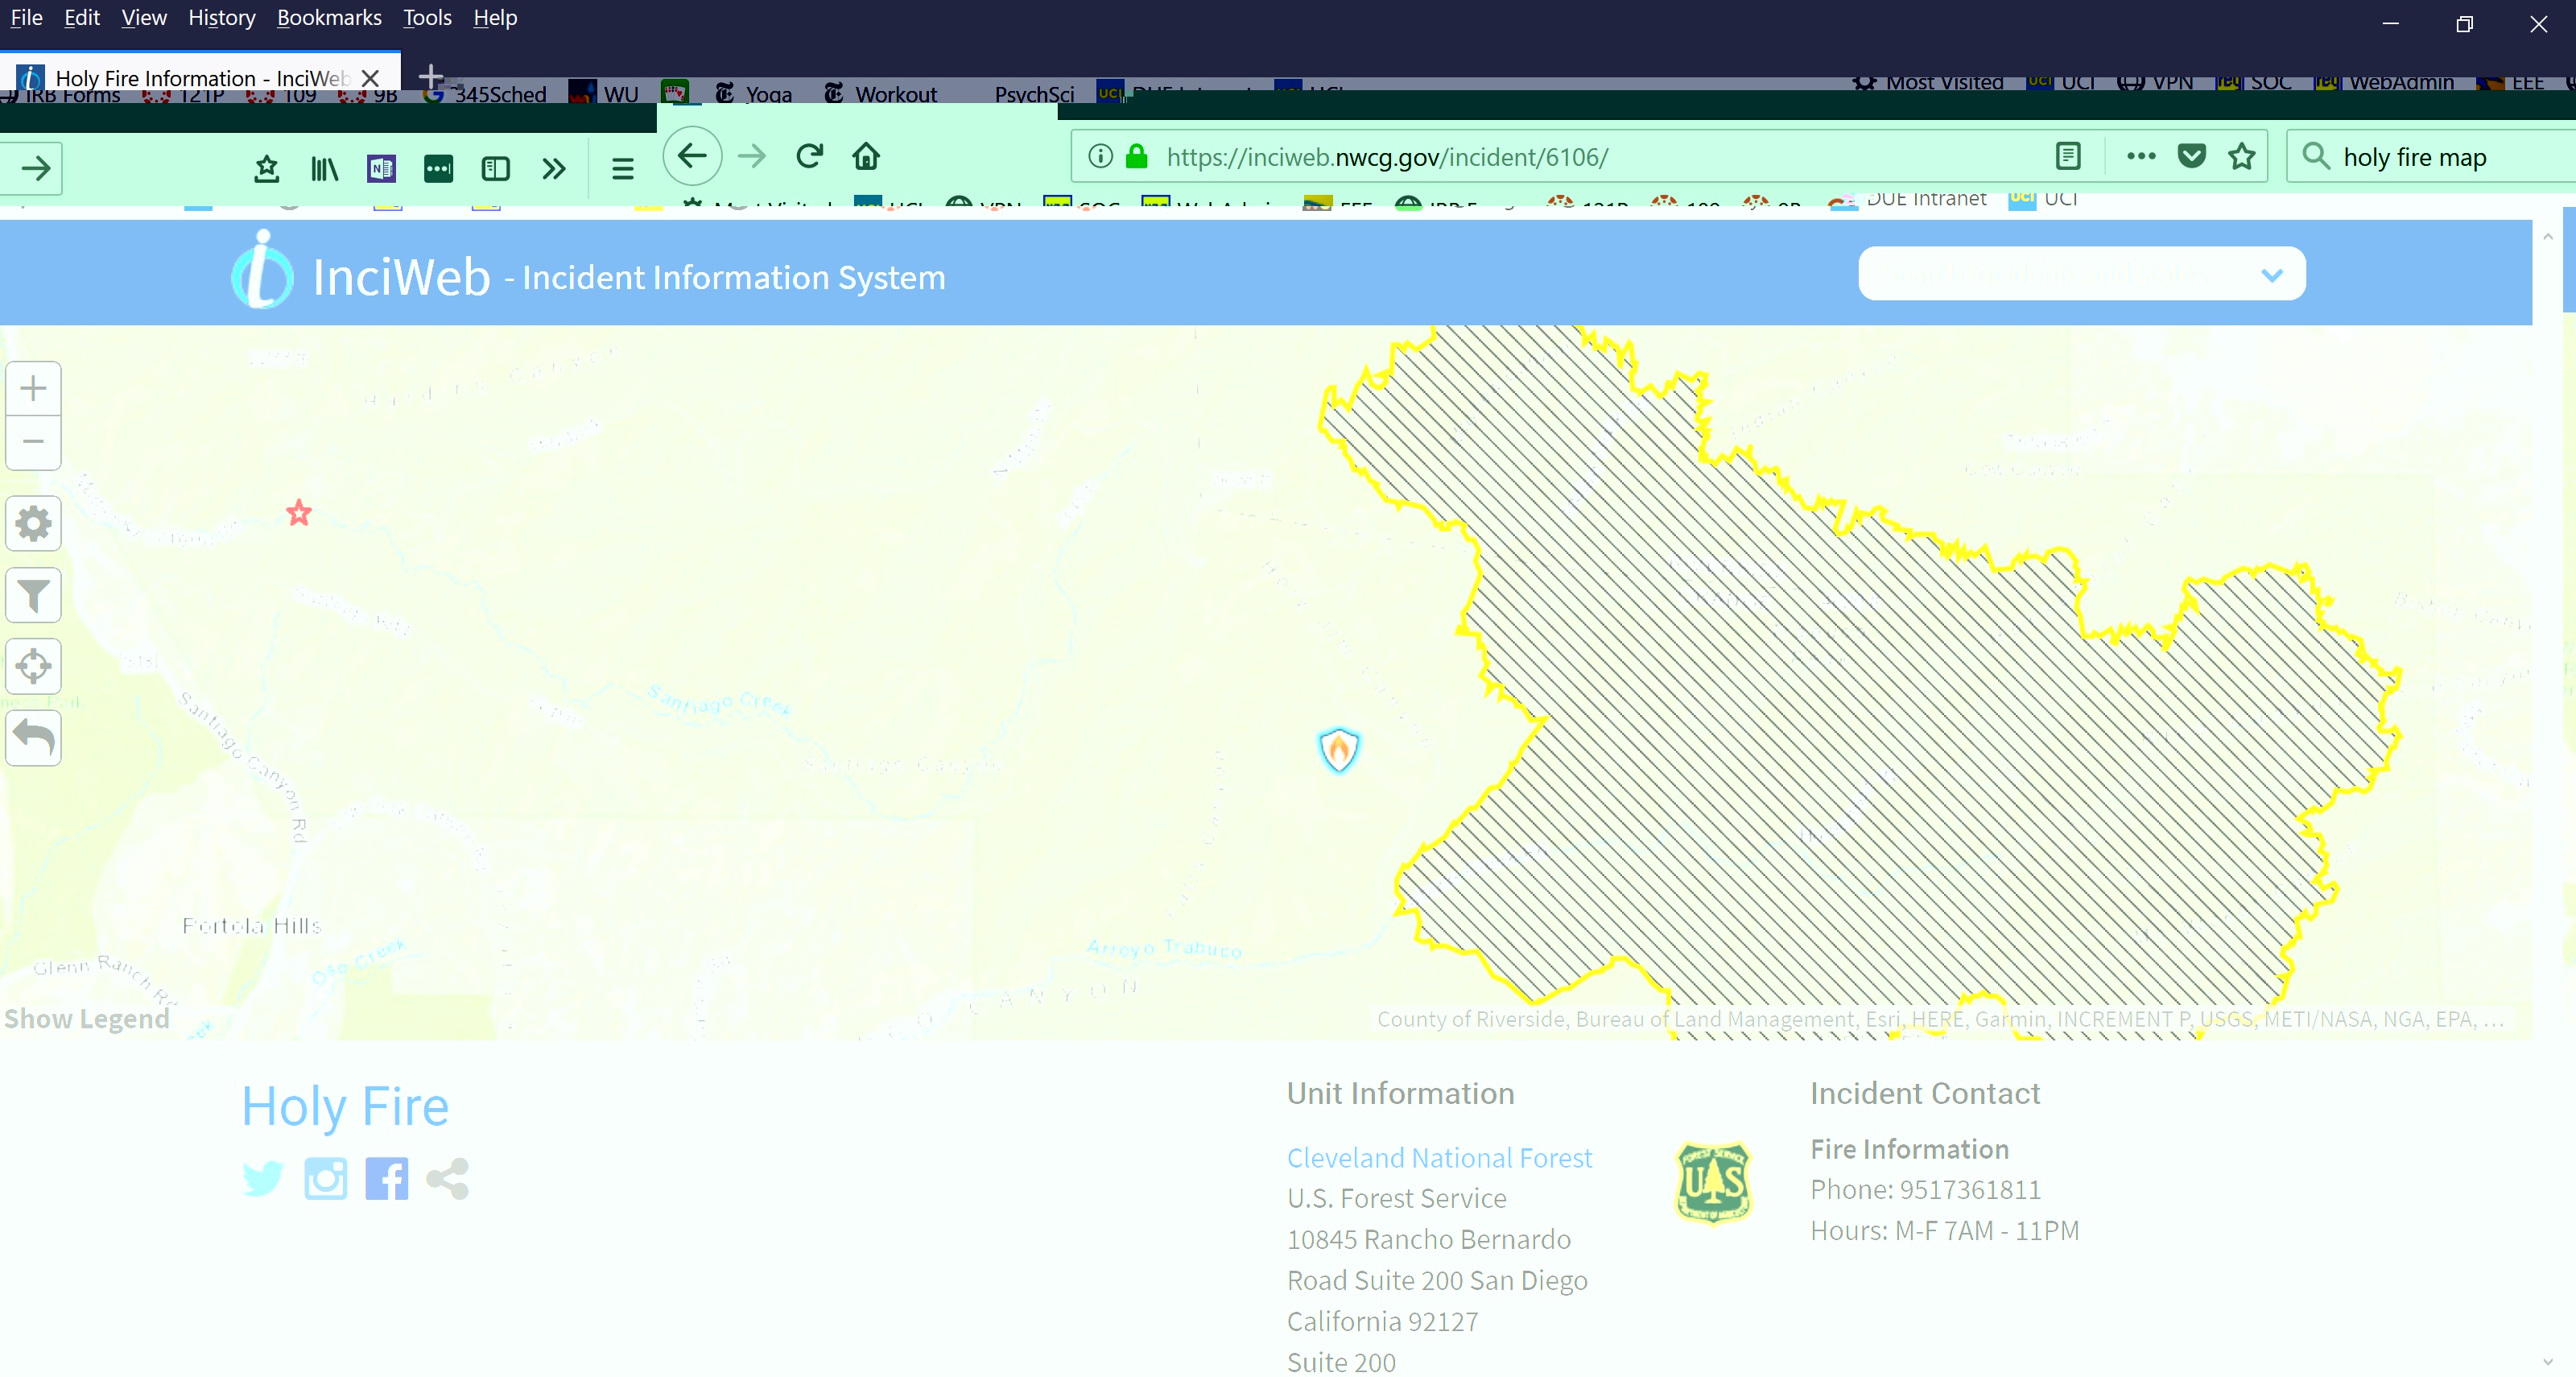Zoom out on the map
2576x1377 pixels.
[x=33, y=442]
